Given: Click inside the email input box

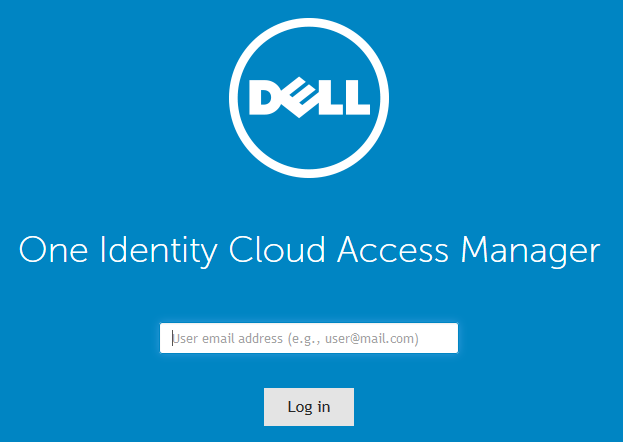Looking at the screenshot, I should (309, 339).
